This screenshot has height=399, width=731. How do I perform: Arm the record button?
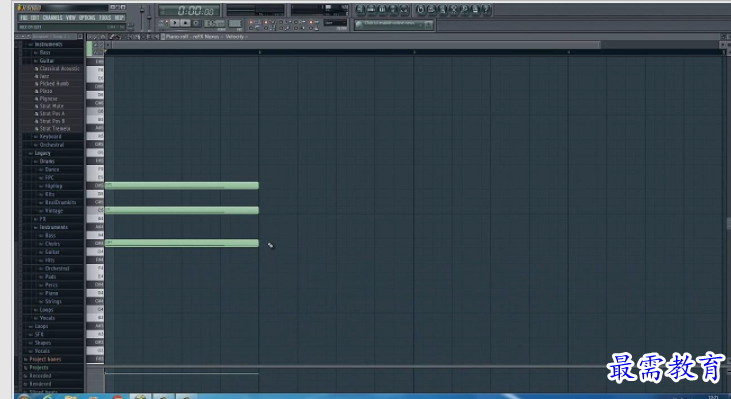[196, 23]
